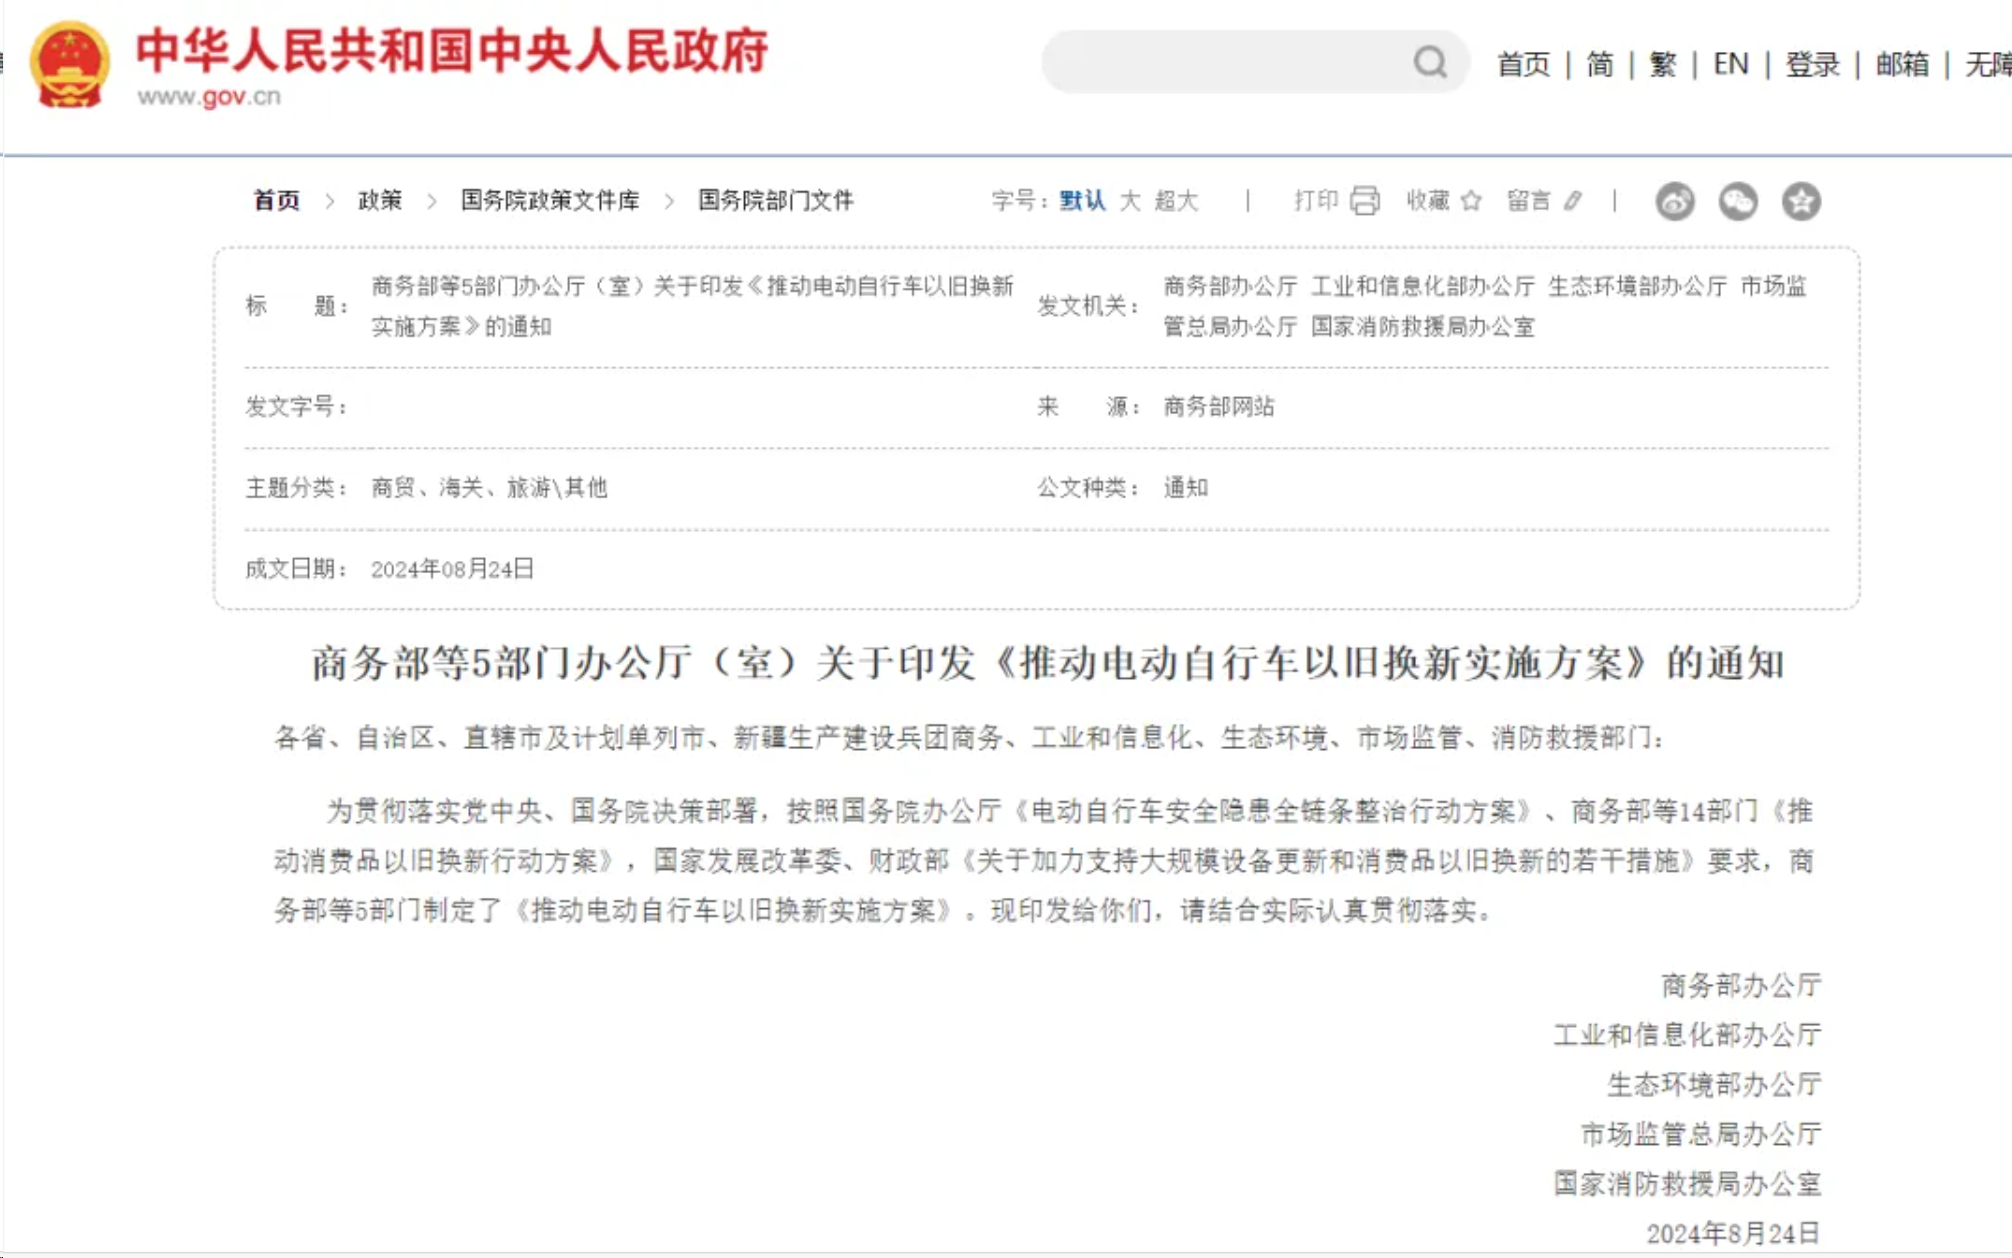Share to Weibo via round icon
The image size is (2012, 1258).
(1675, 201)
